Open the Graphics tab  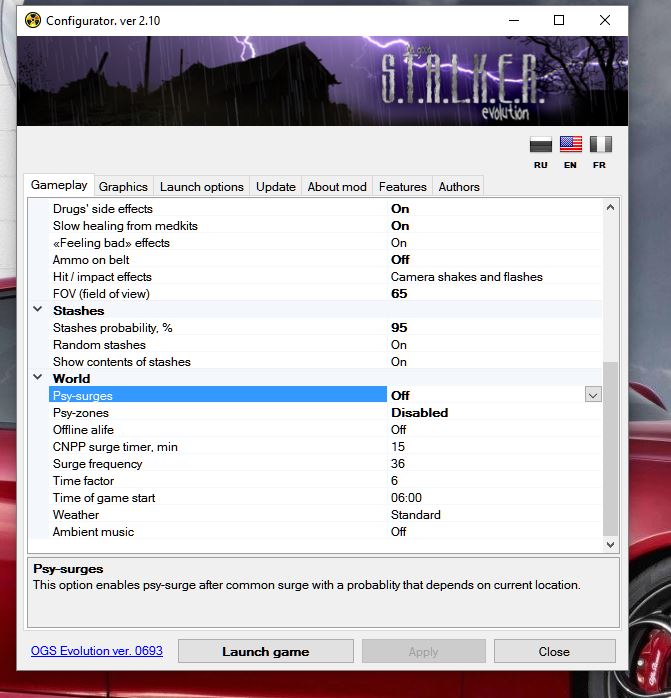coord(123,187)
